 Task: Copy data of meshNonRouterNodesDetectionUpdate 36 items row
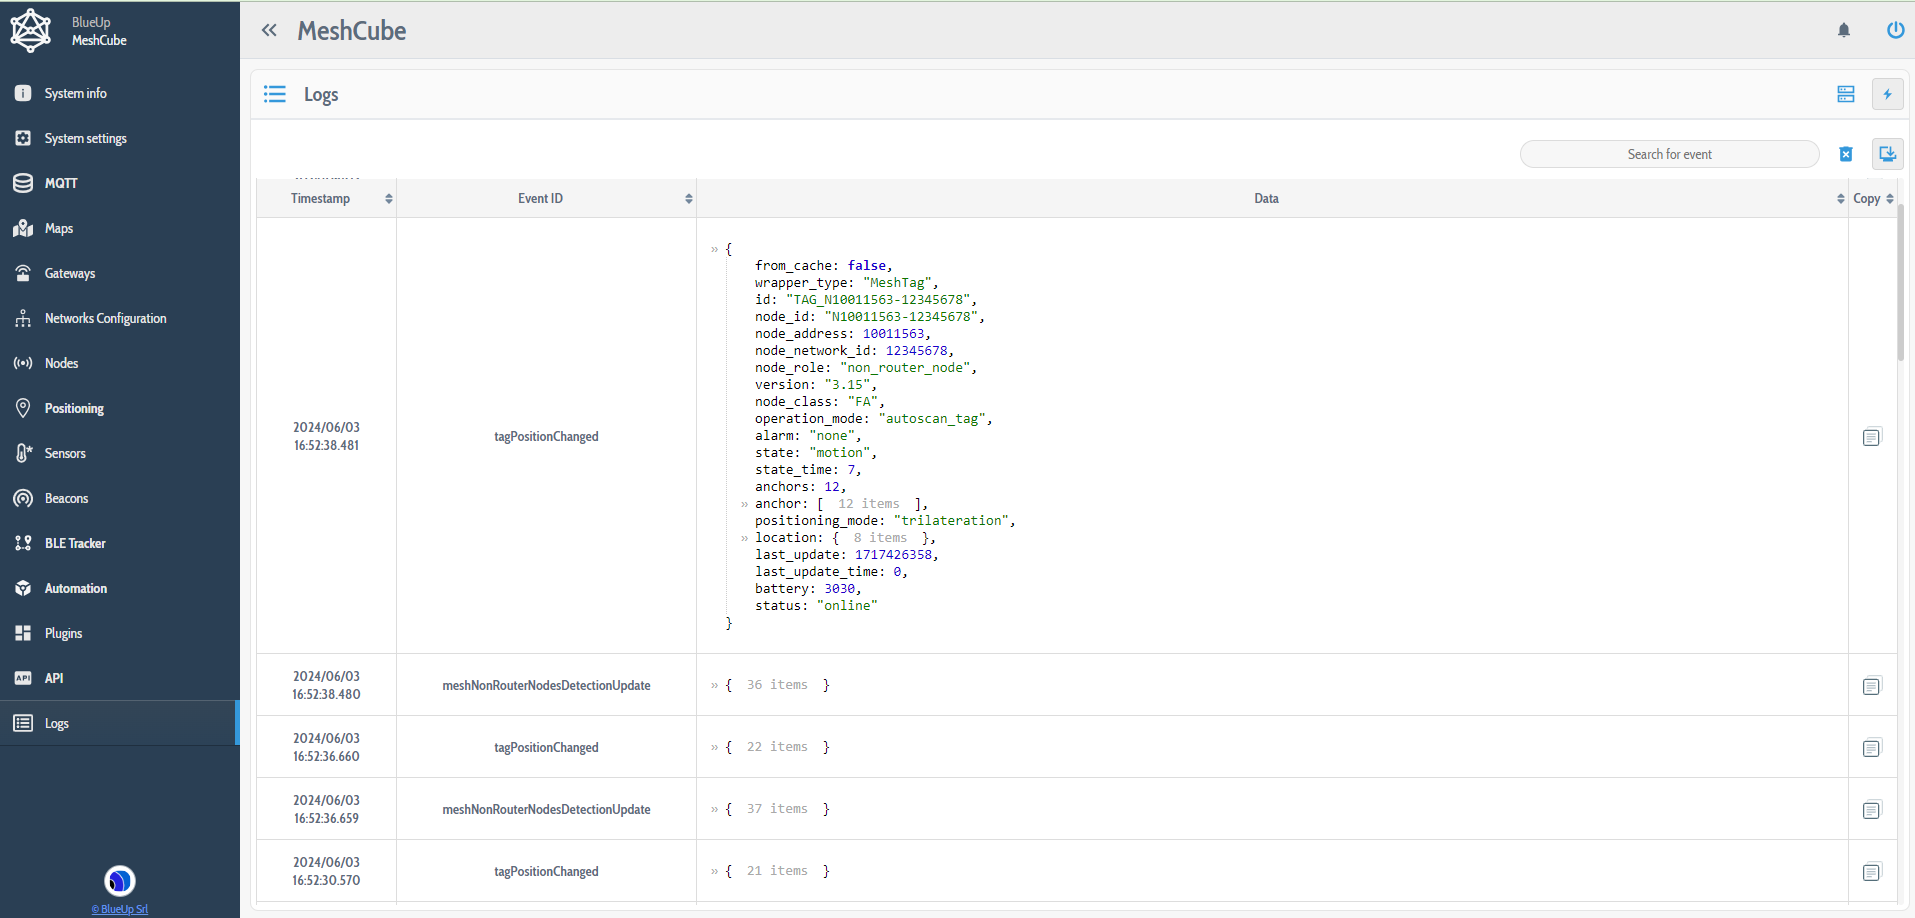pos(1871,686)
